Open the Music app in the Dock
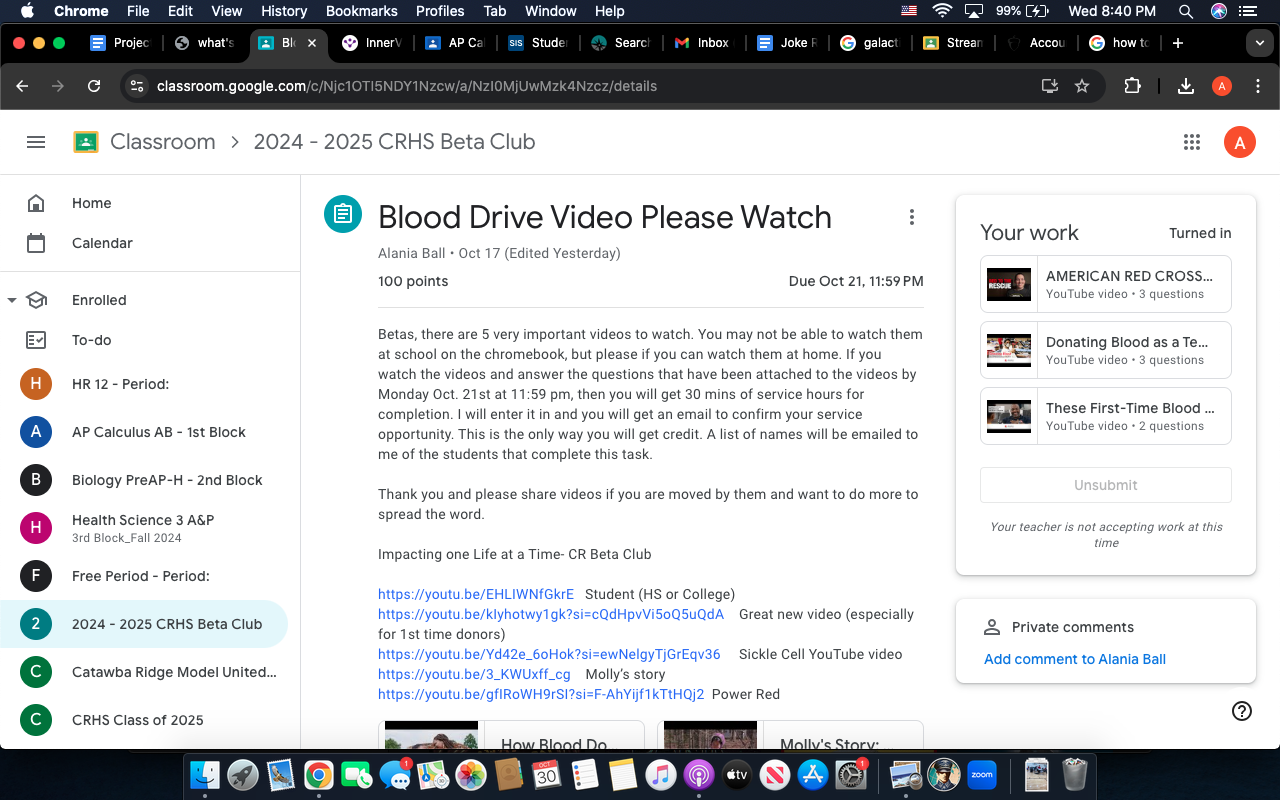This screenshot has height=800, width=1280. click(660, 775)
